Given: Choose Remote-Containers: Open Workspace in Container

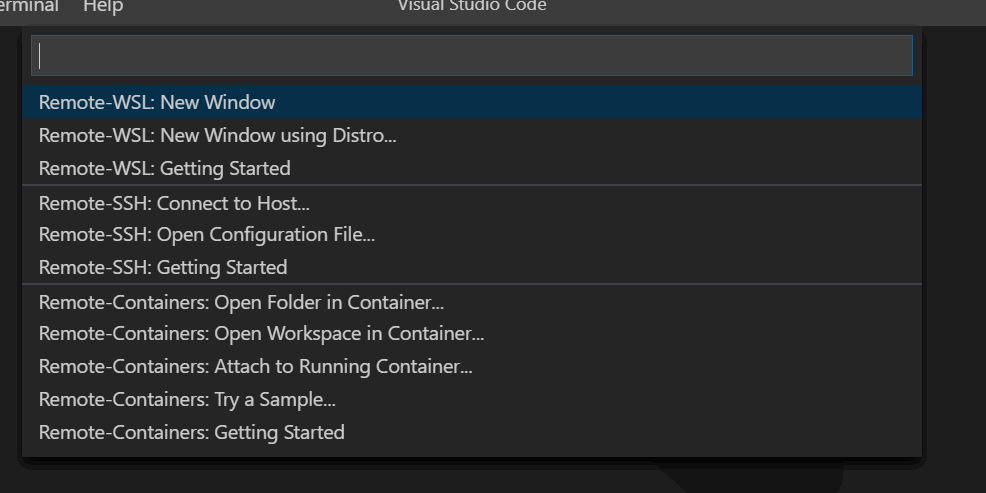Looking at the screenshot, I should (261, 333).
